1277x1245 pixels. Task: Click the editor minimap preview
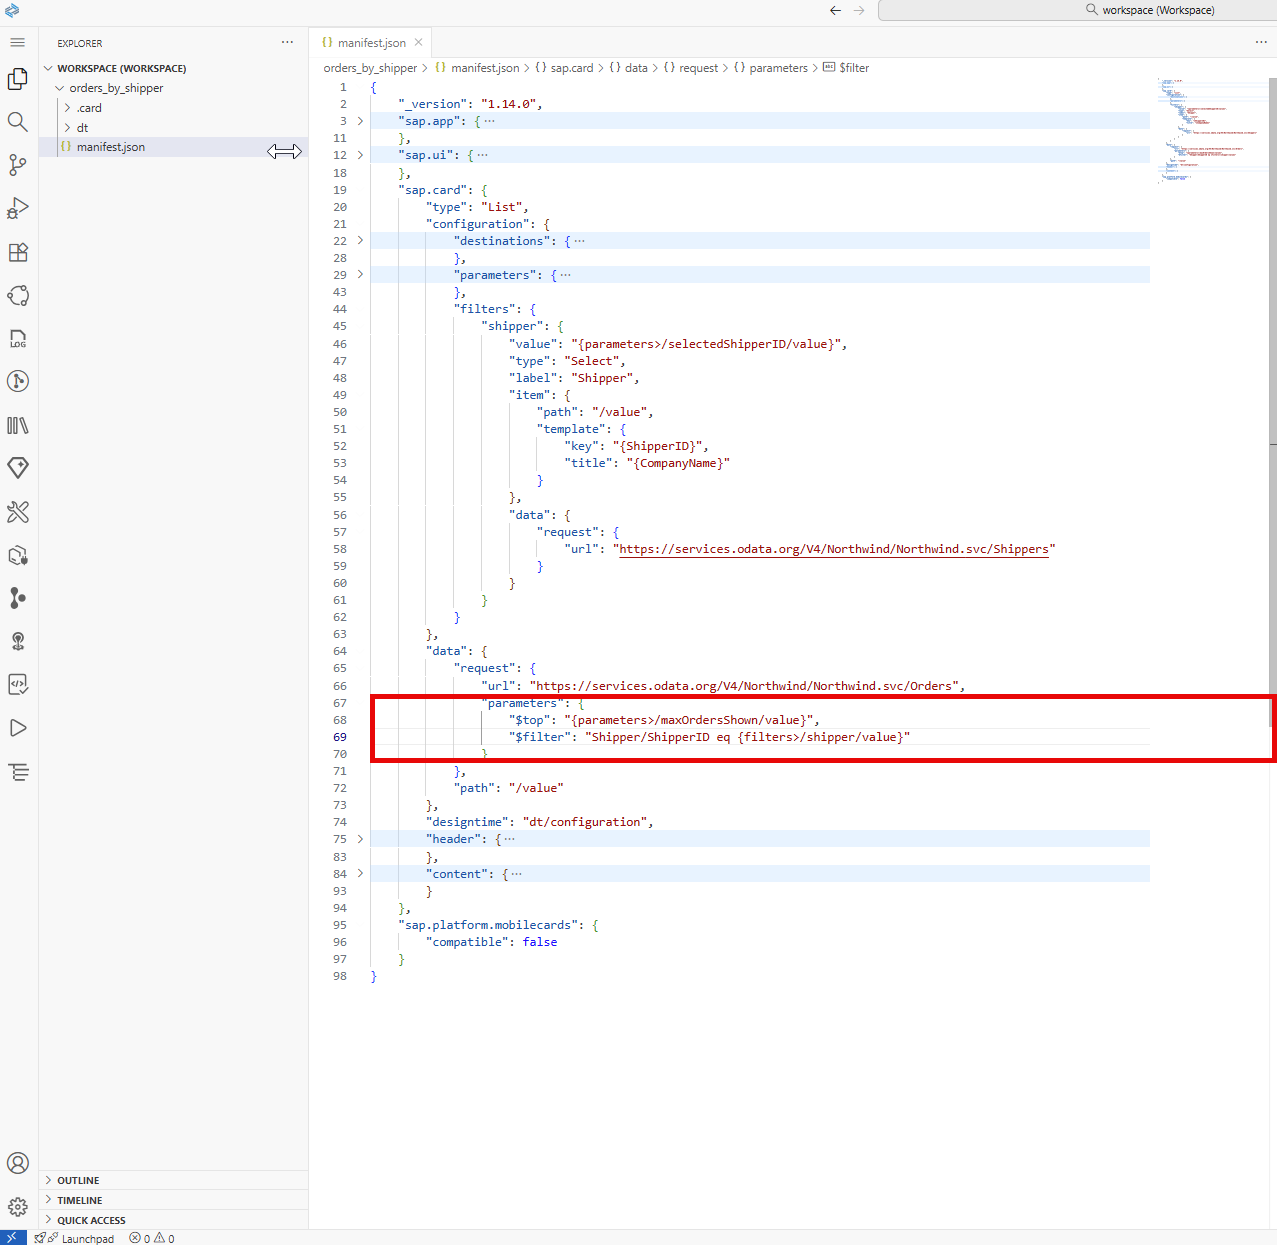(1208, 130)
